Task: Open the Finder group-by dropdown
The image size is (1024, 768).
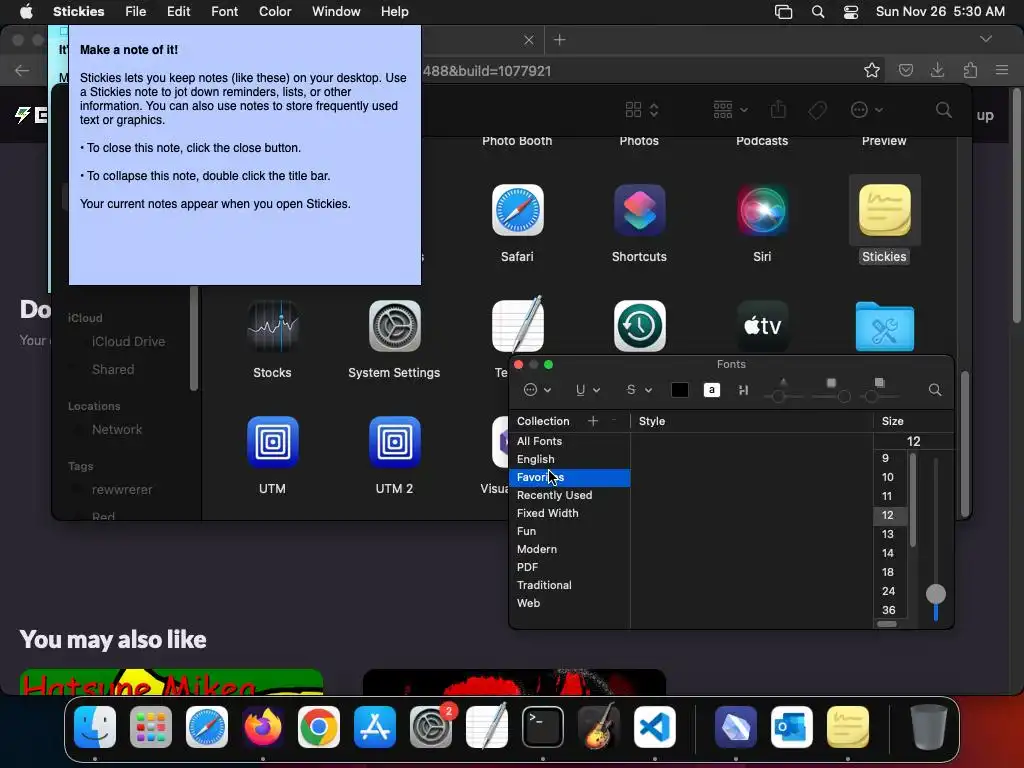Action: tap(729, 110)
